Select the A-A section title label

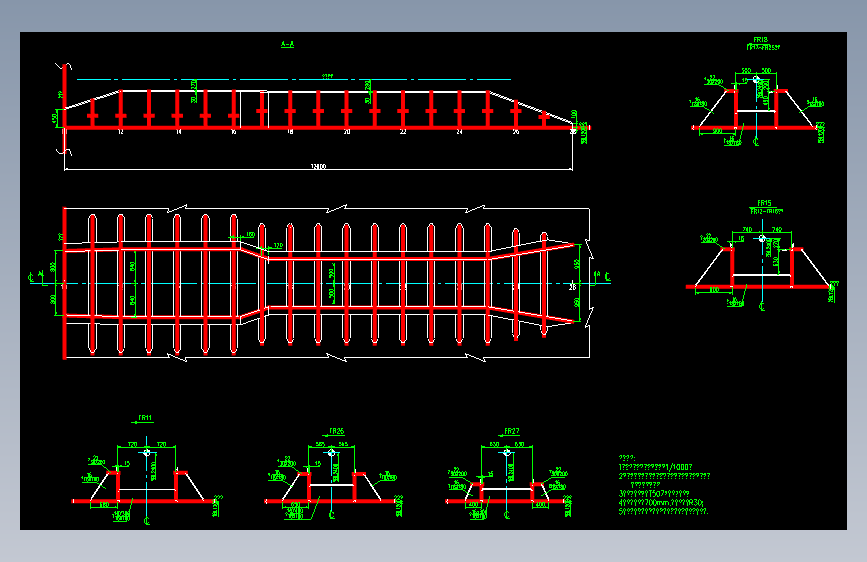288,44
